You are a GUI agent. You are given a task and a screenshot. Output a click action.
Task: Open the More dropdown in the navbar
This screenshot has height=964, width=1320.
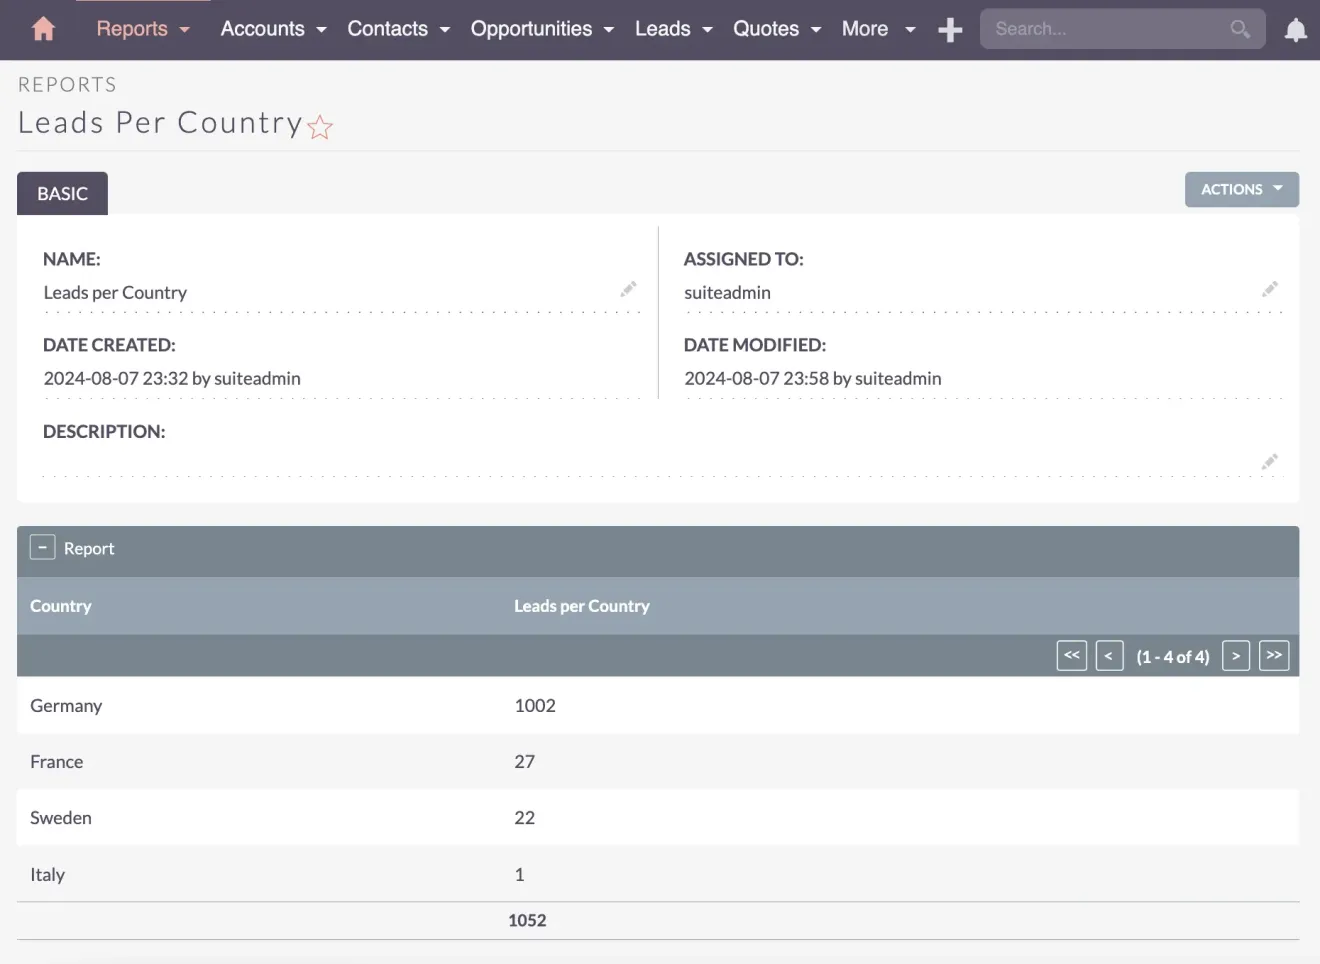[x=877, y=29]
